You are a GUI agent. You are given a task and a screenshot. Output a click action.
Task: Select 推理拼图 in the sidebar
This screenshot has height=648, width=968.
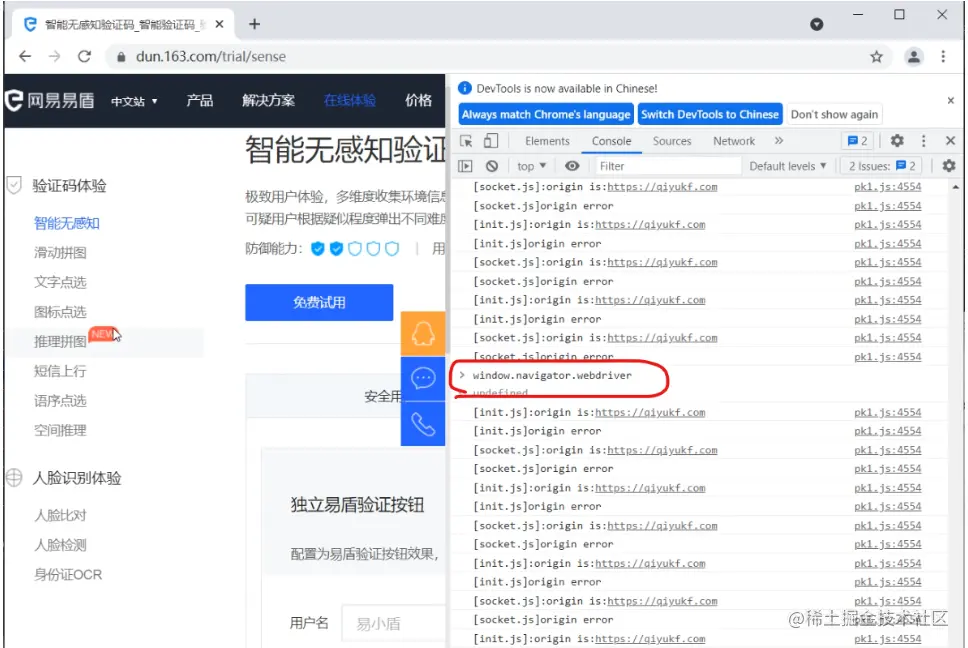60,342
